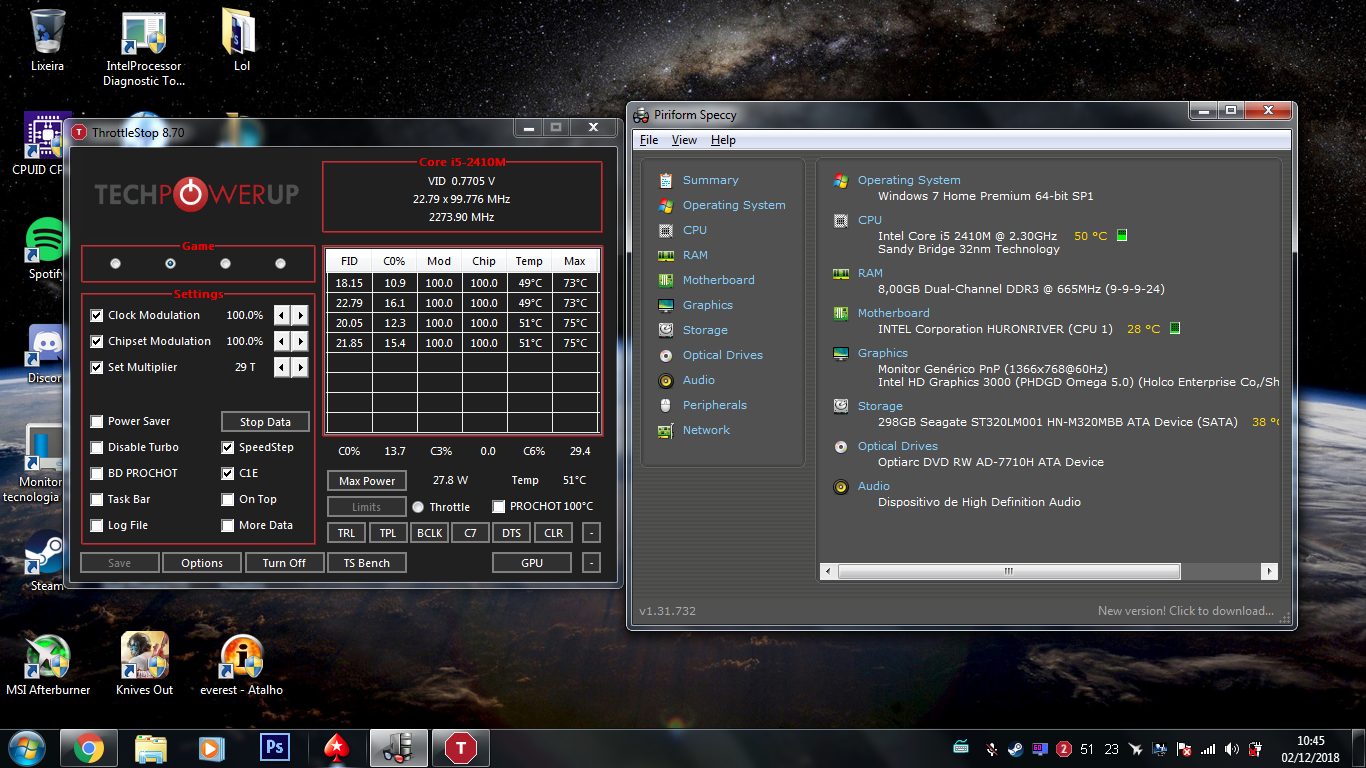
Task: Uncheck the SpeedStep option
Action: click(228, 447)
